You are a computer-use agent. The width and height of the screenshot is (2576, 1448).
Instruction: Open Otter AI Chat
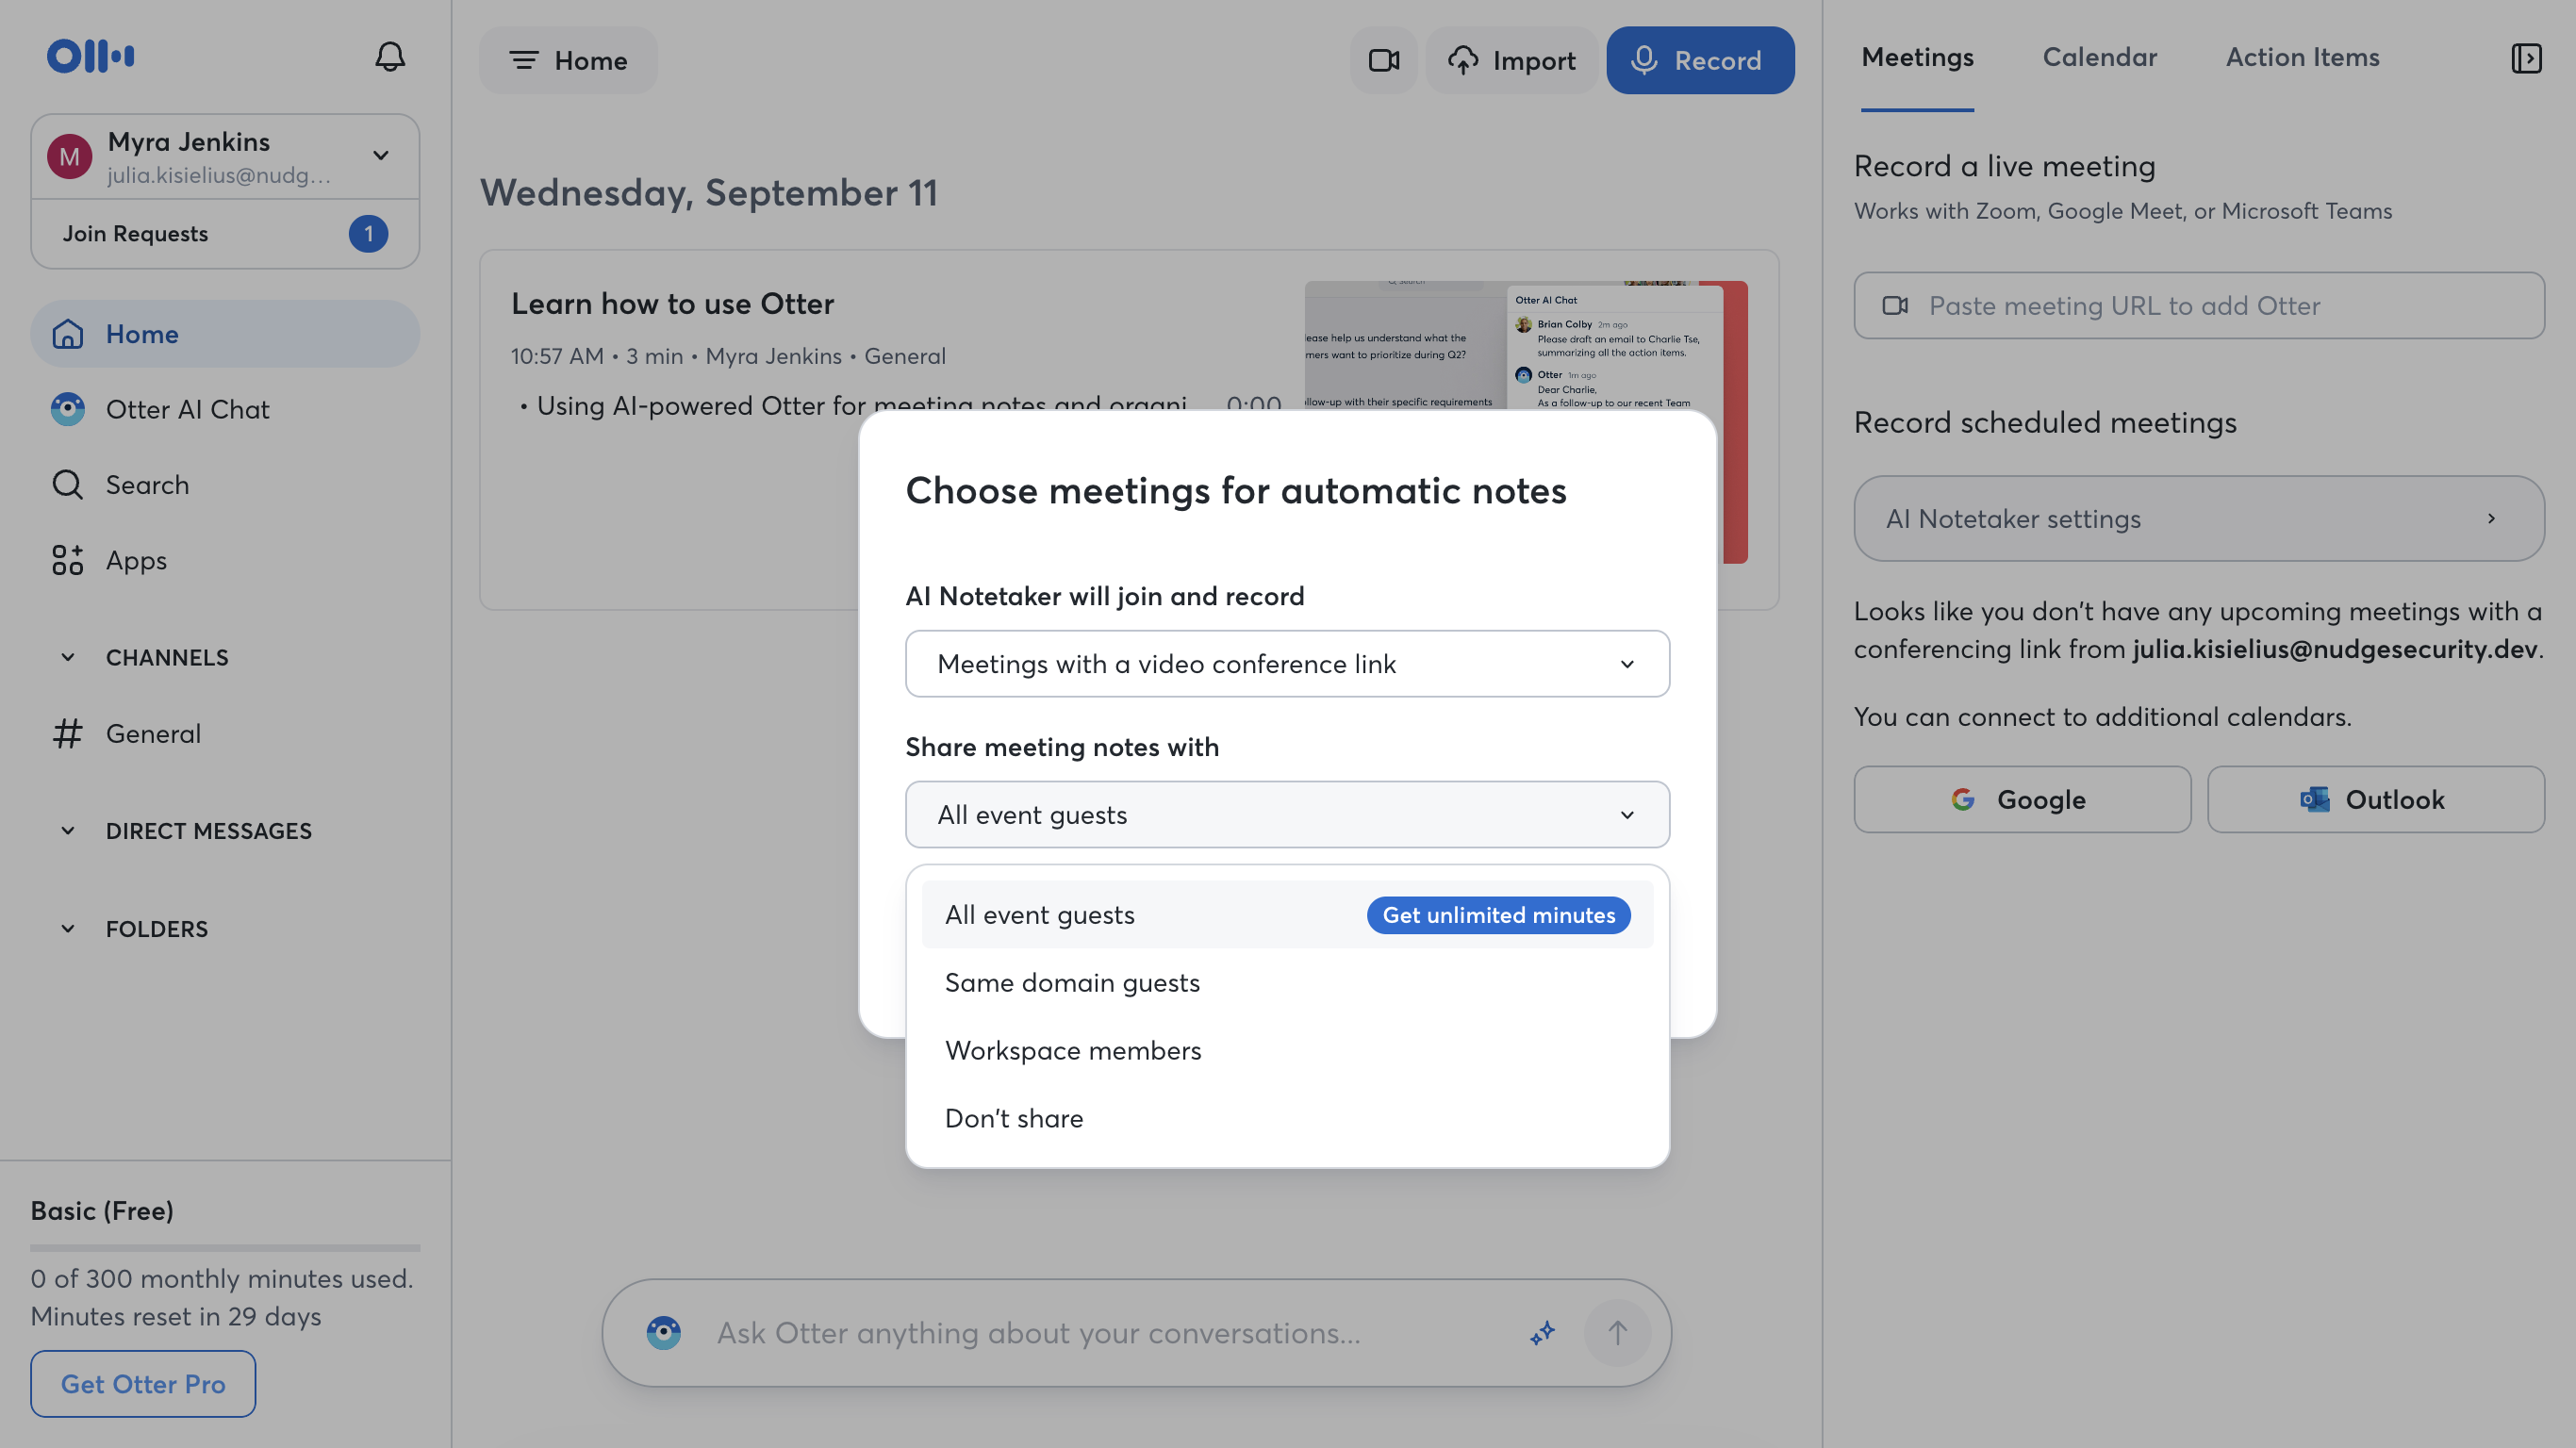pos(225,409)
